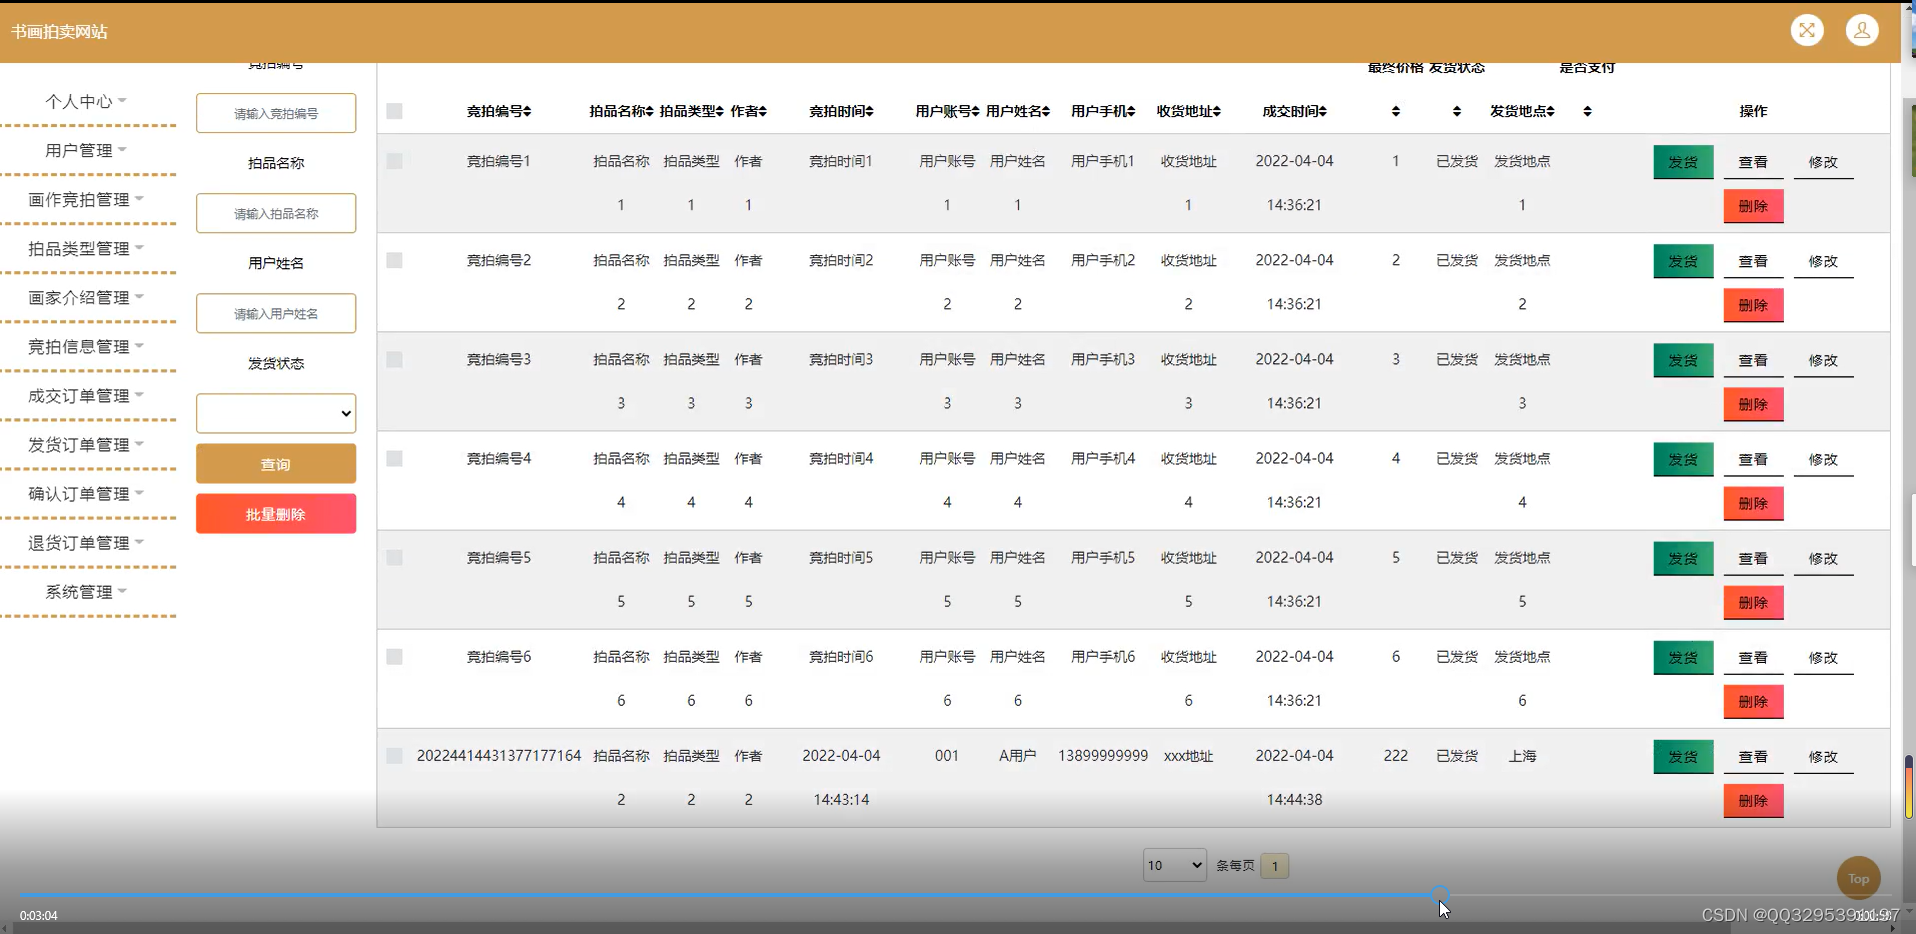Click 查看 for 竞拍编号2 row
The height and width of the screenshot is (934, 1916).
(x=1753, y=261)
